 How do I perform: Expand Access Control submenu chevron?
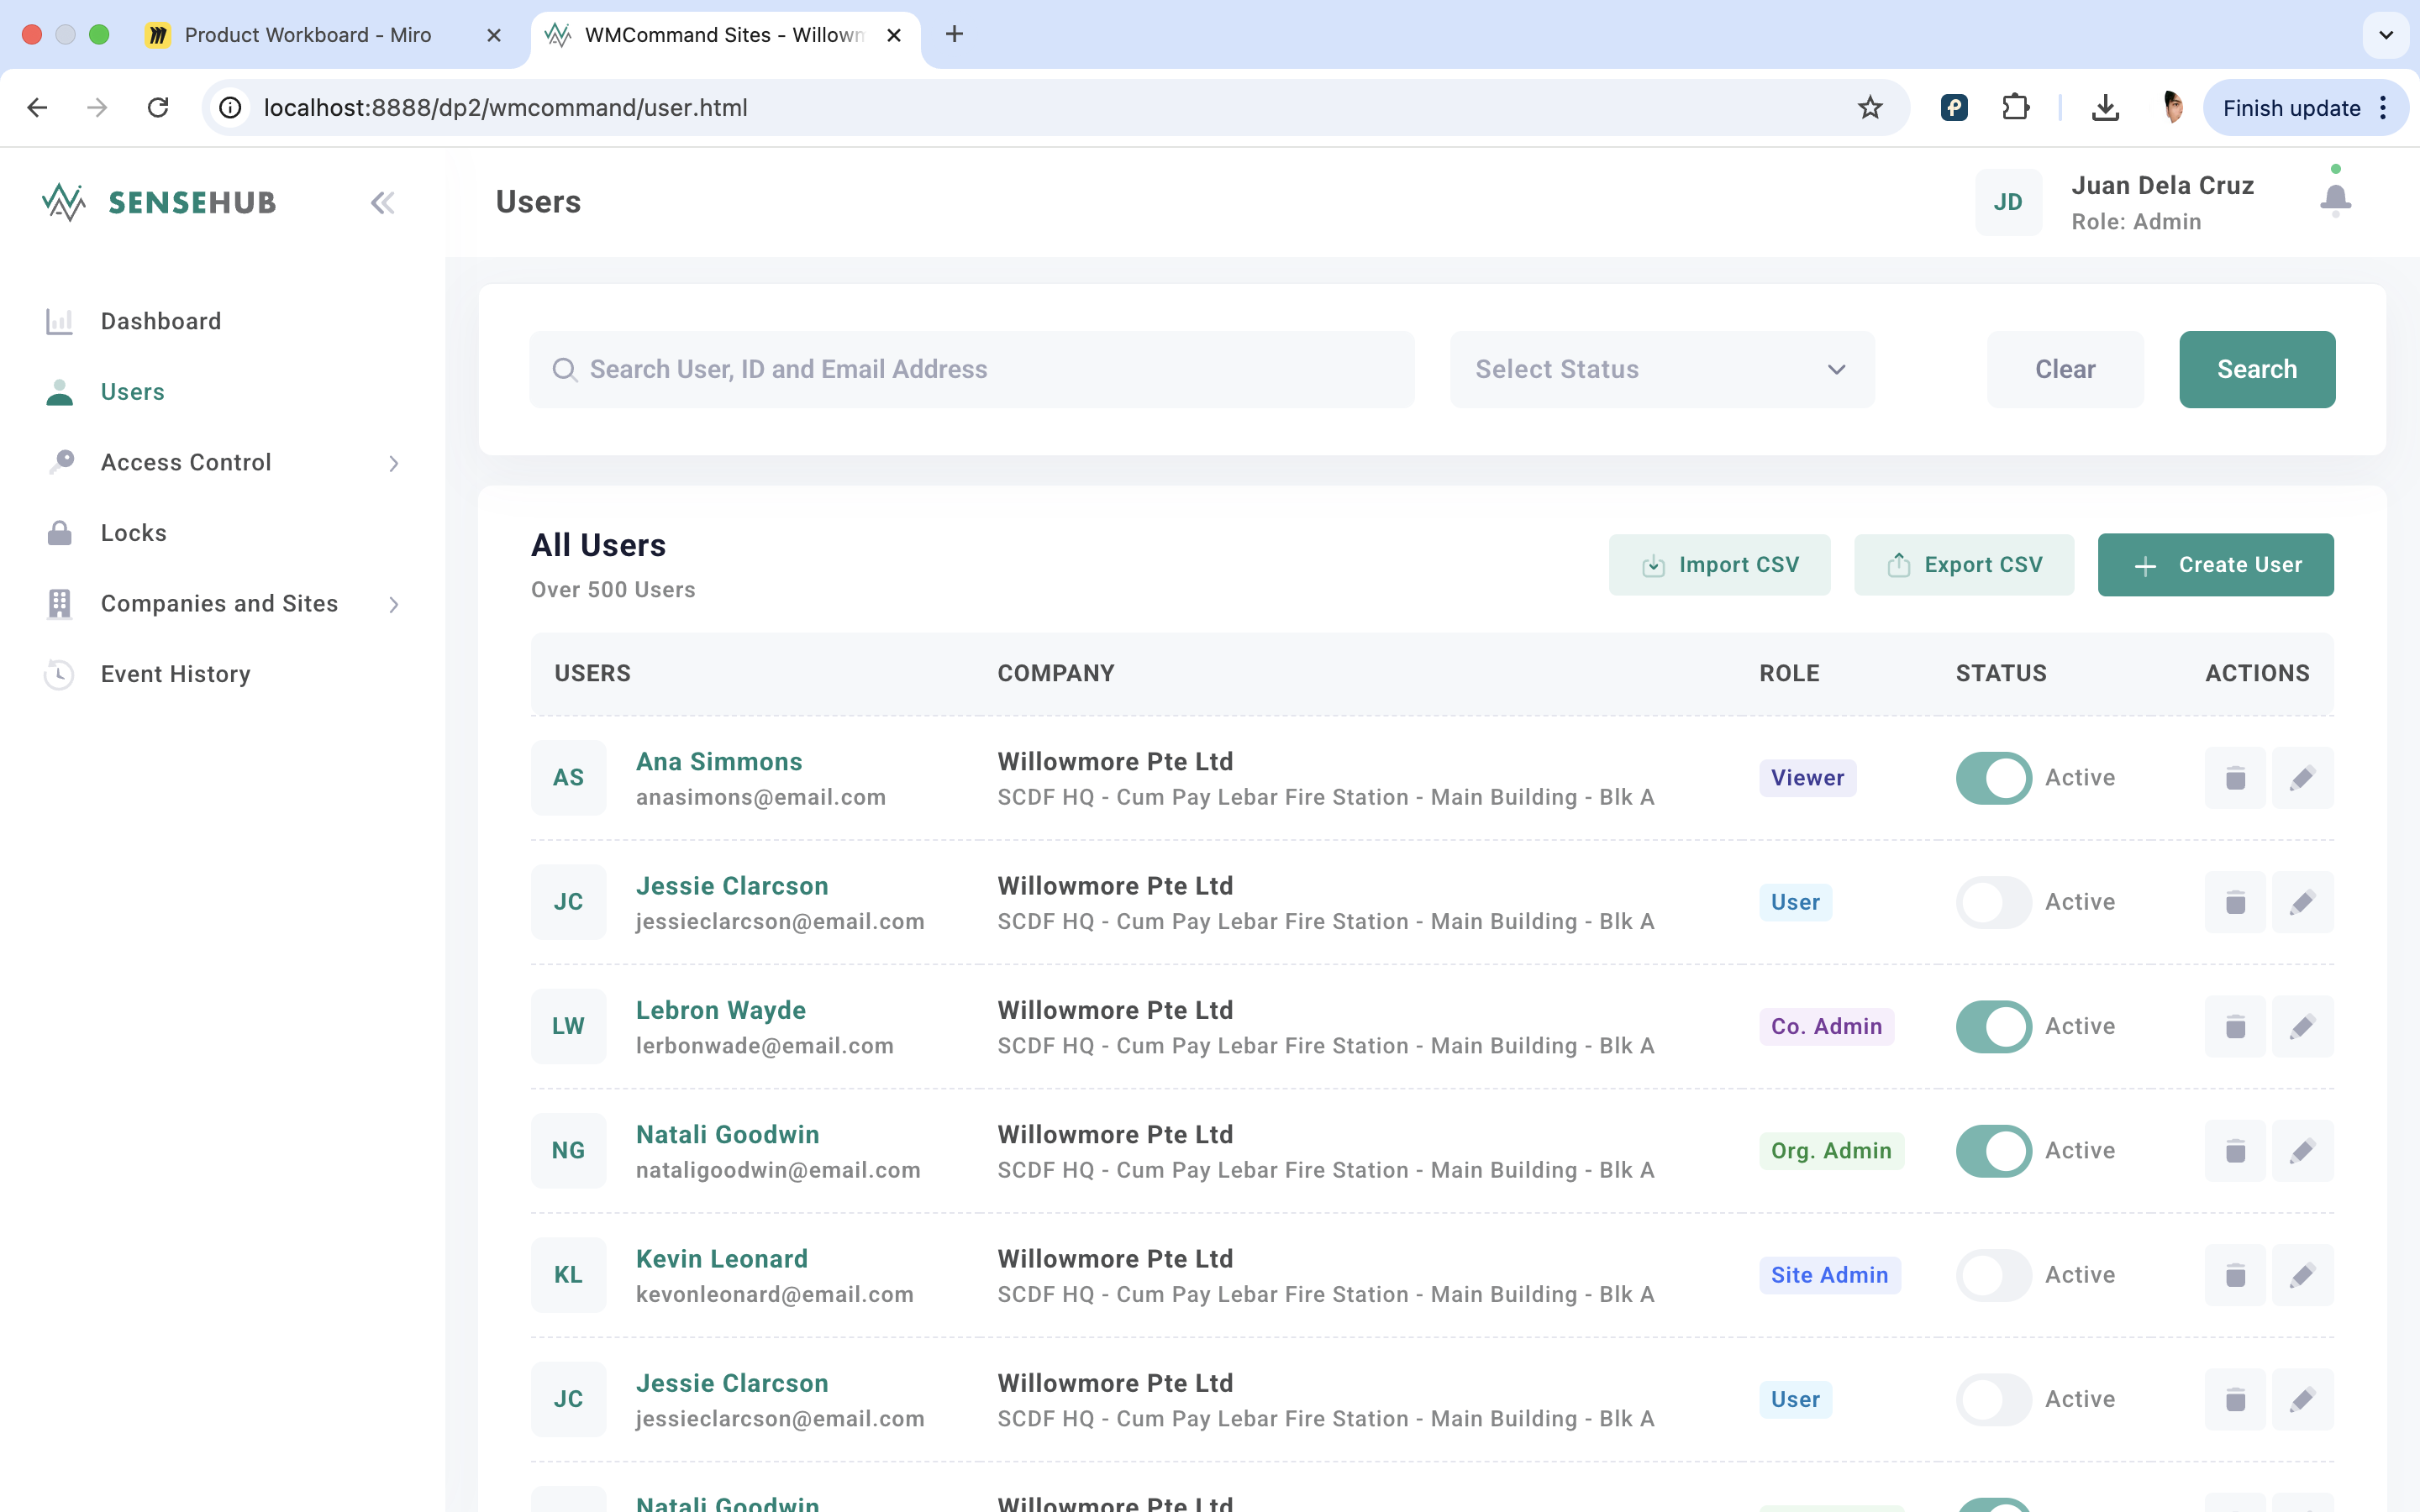pos(393,463)
